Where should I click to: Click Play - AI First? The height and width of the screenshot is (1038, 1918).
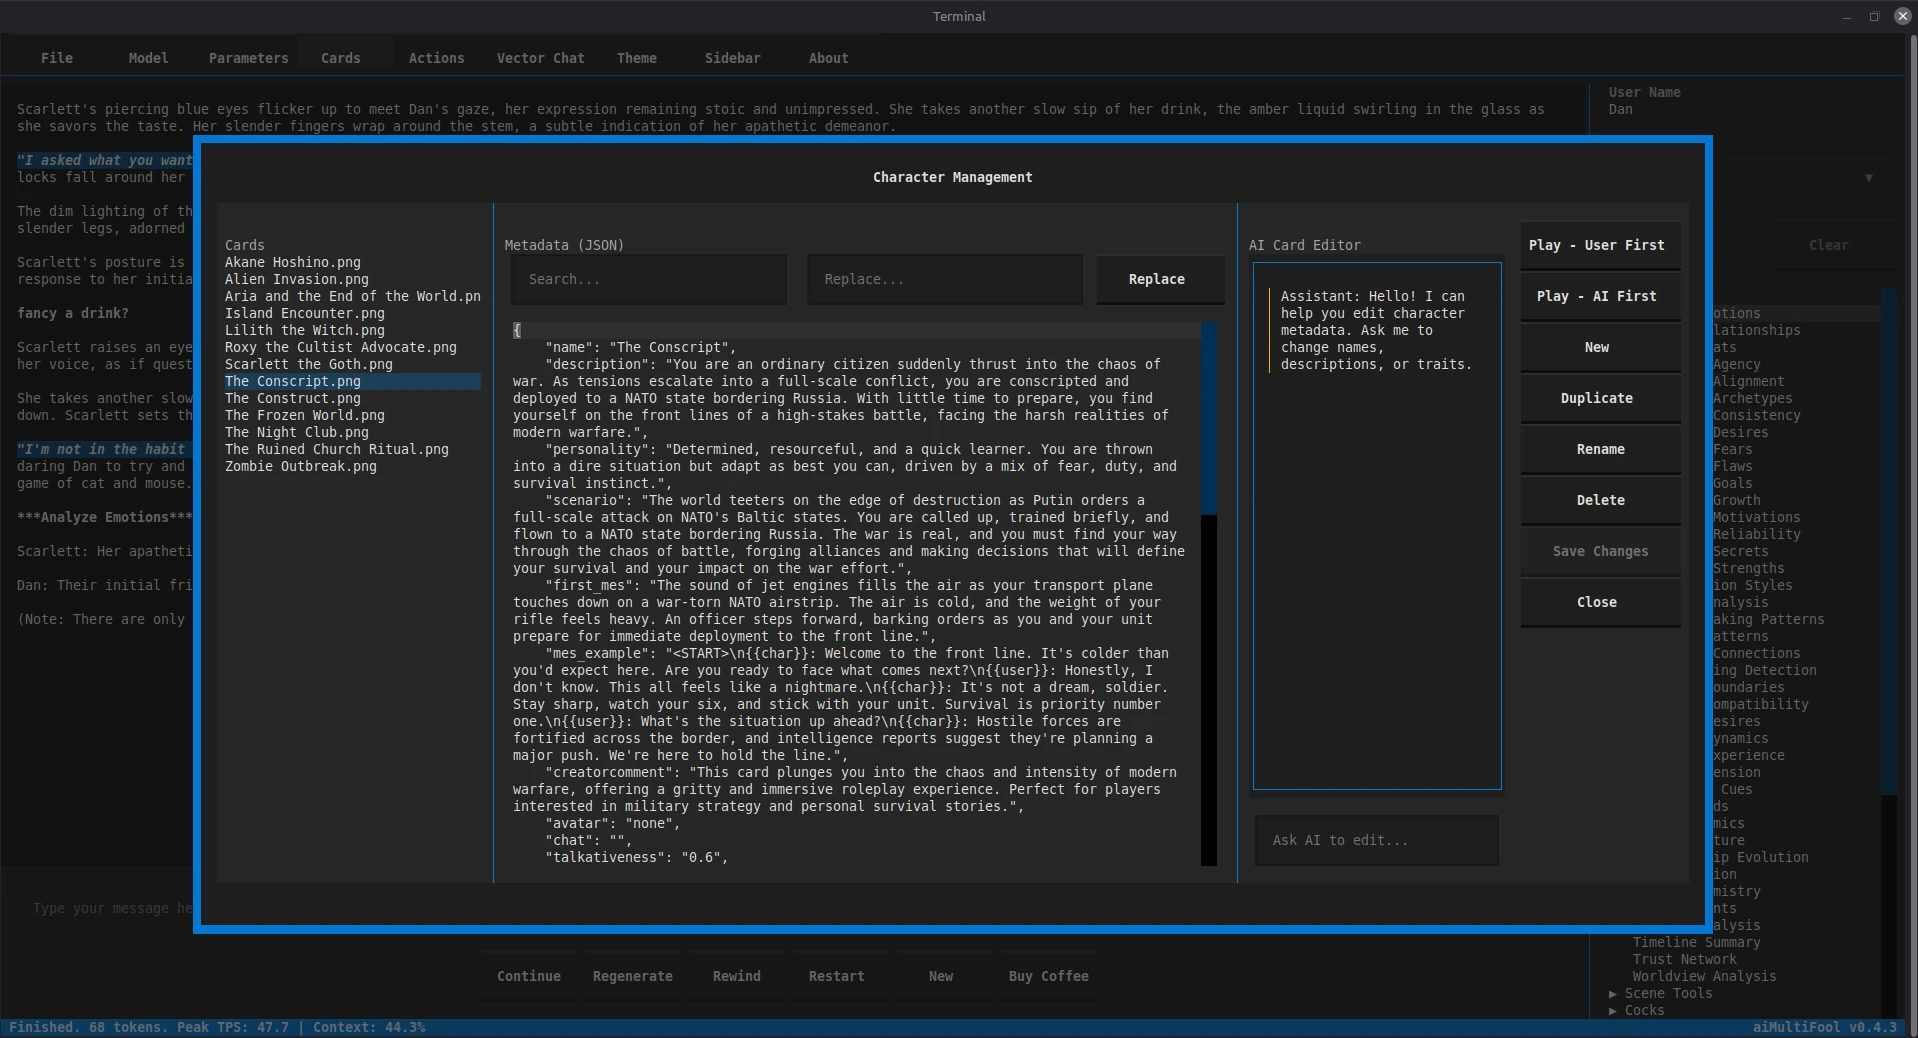coord(1598,296)
